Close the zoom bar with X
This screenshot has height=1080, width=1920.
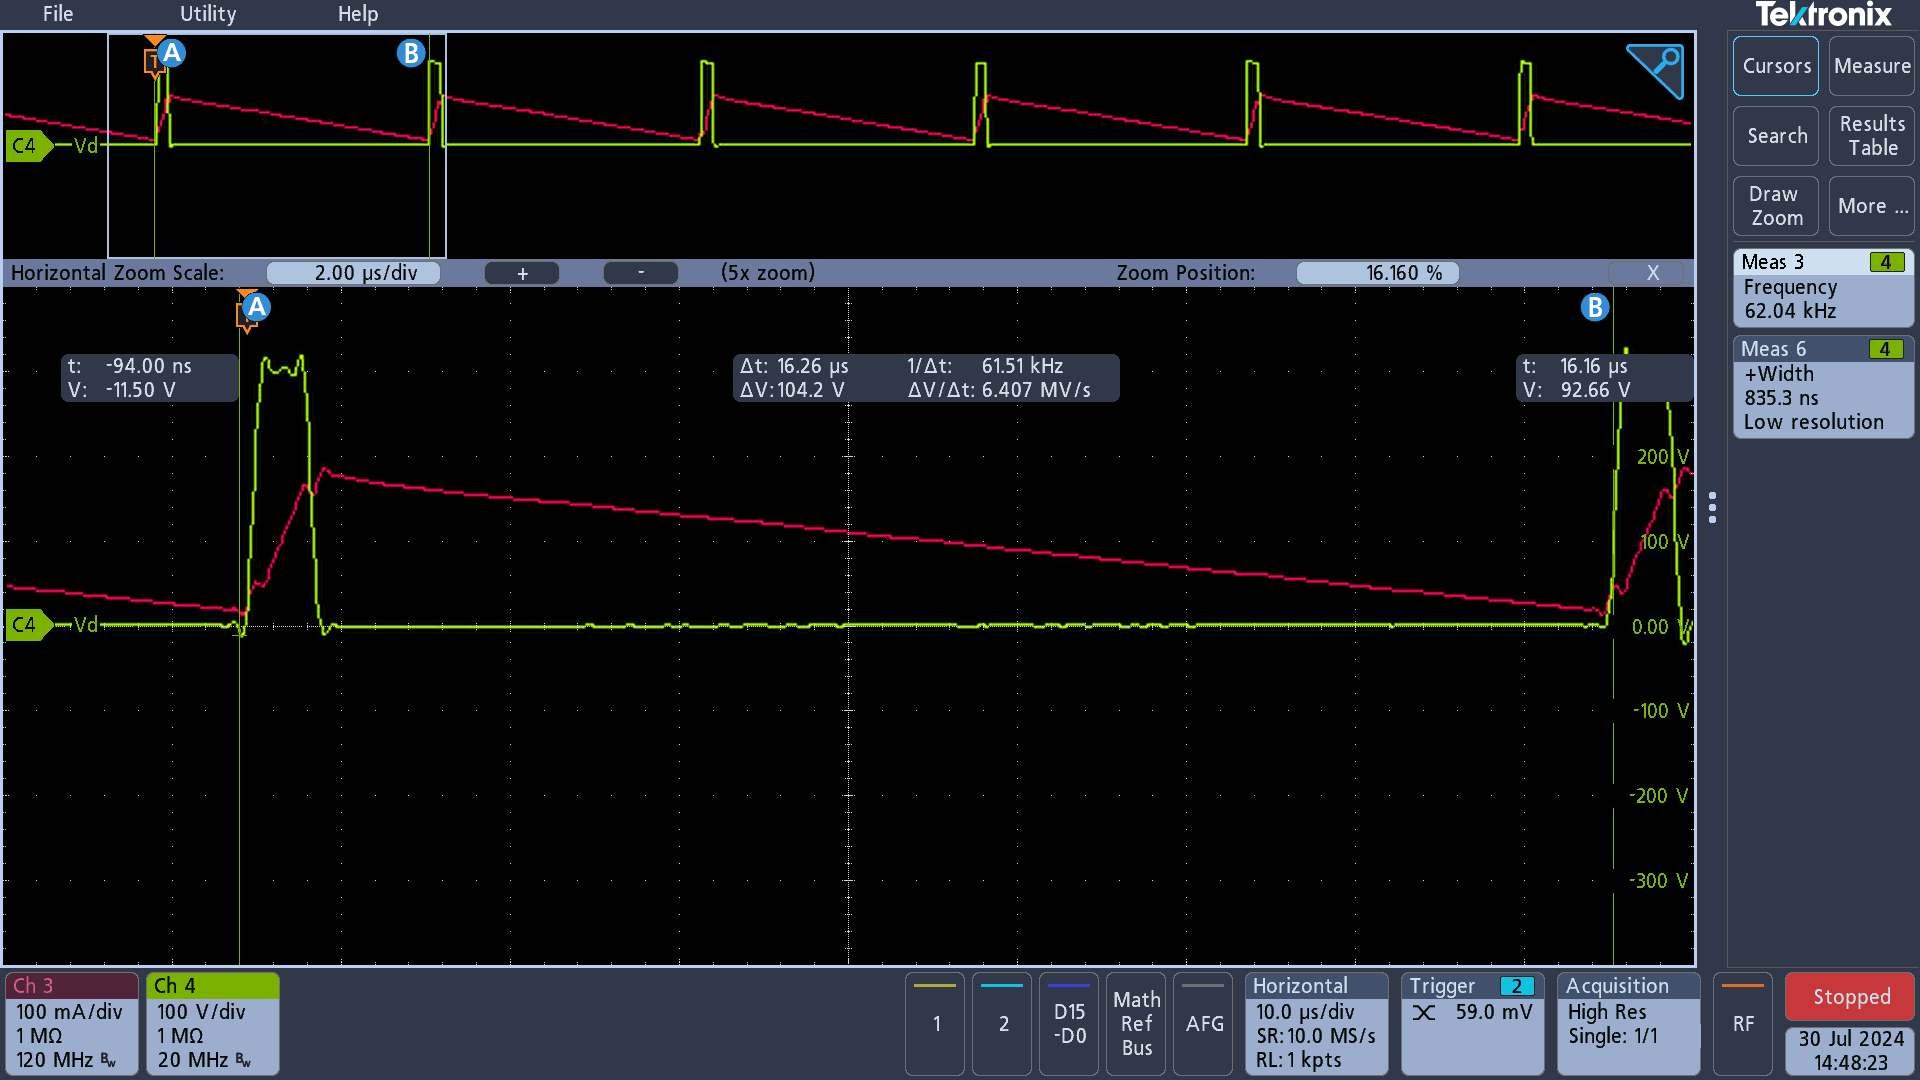[x=1652, y=273]
